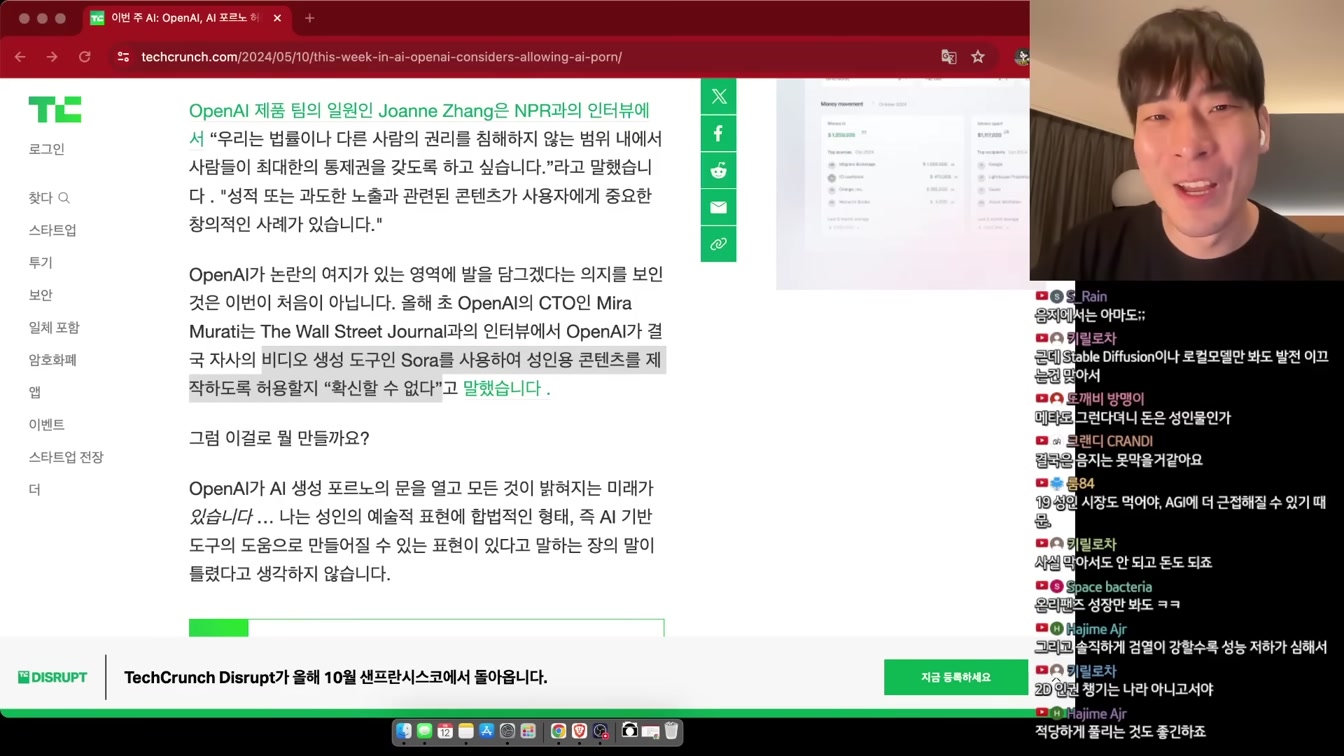
Task: Click the 지금 등록하세요 register button
Action: click(956, 677)
